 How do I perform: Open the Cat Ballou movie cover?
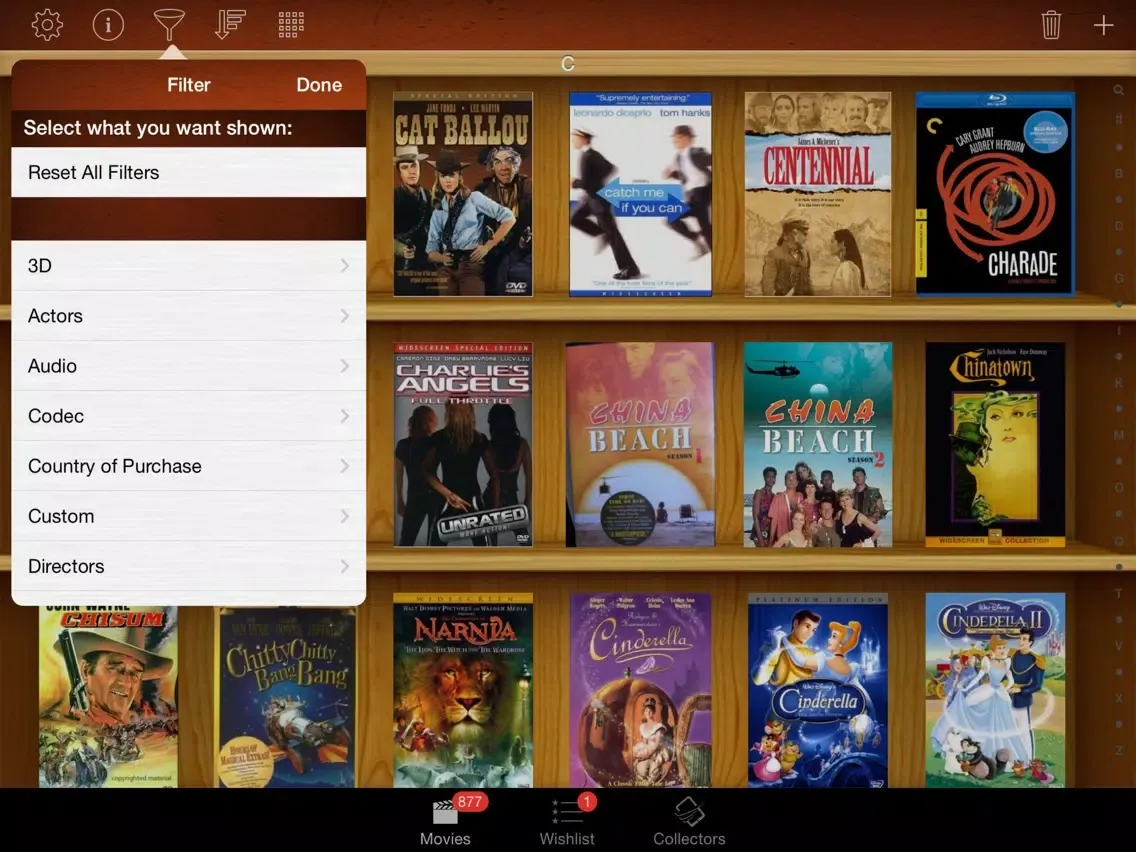tap(463, 194)
